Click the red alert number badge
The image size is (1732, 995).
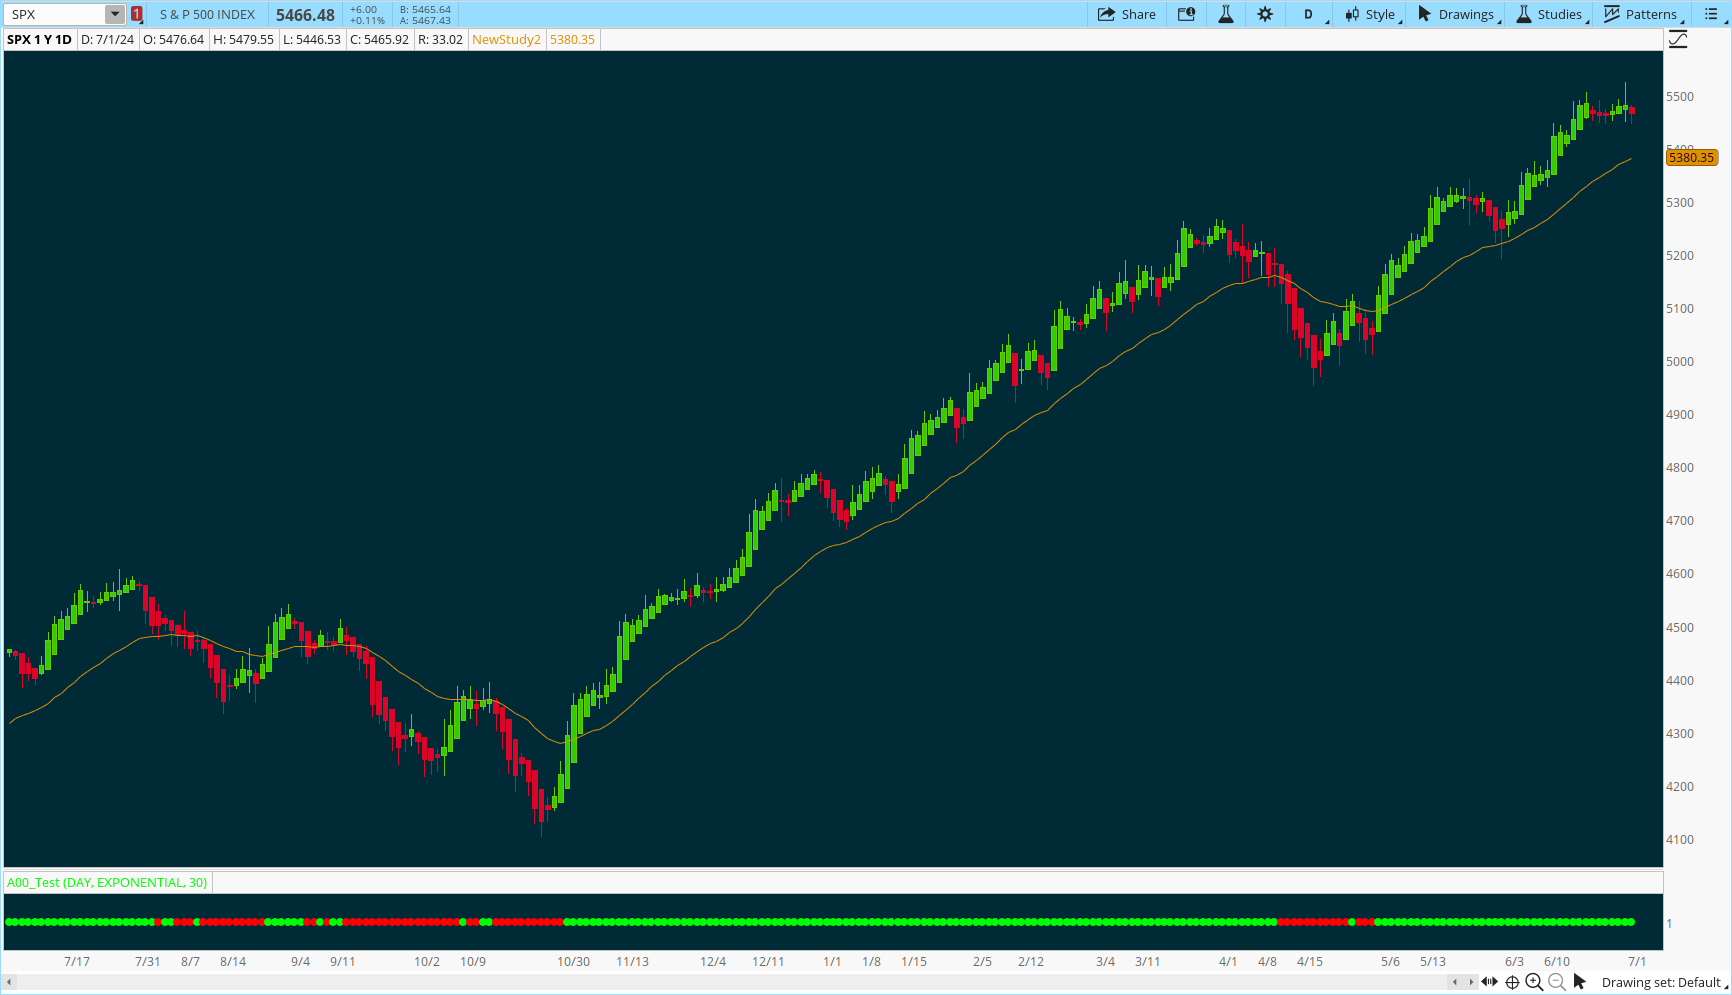(x=137, y=14)
